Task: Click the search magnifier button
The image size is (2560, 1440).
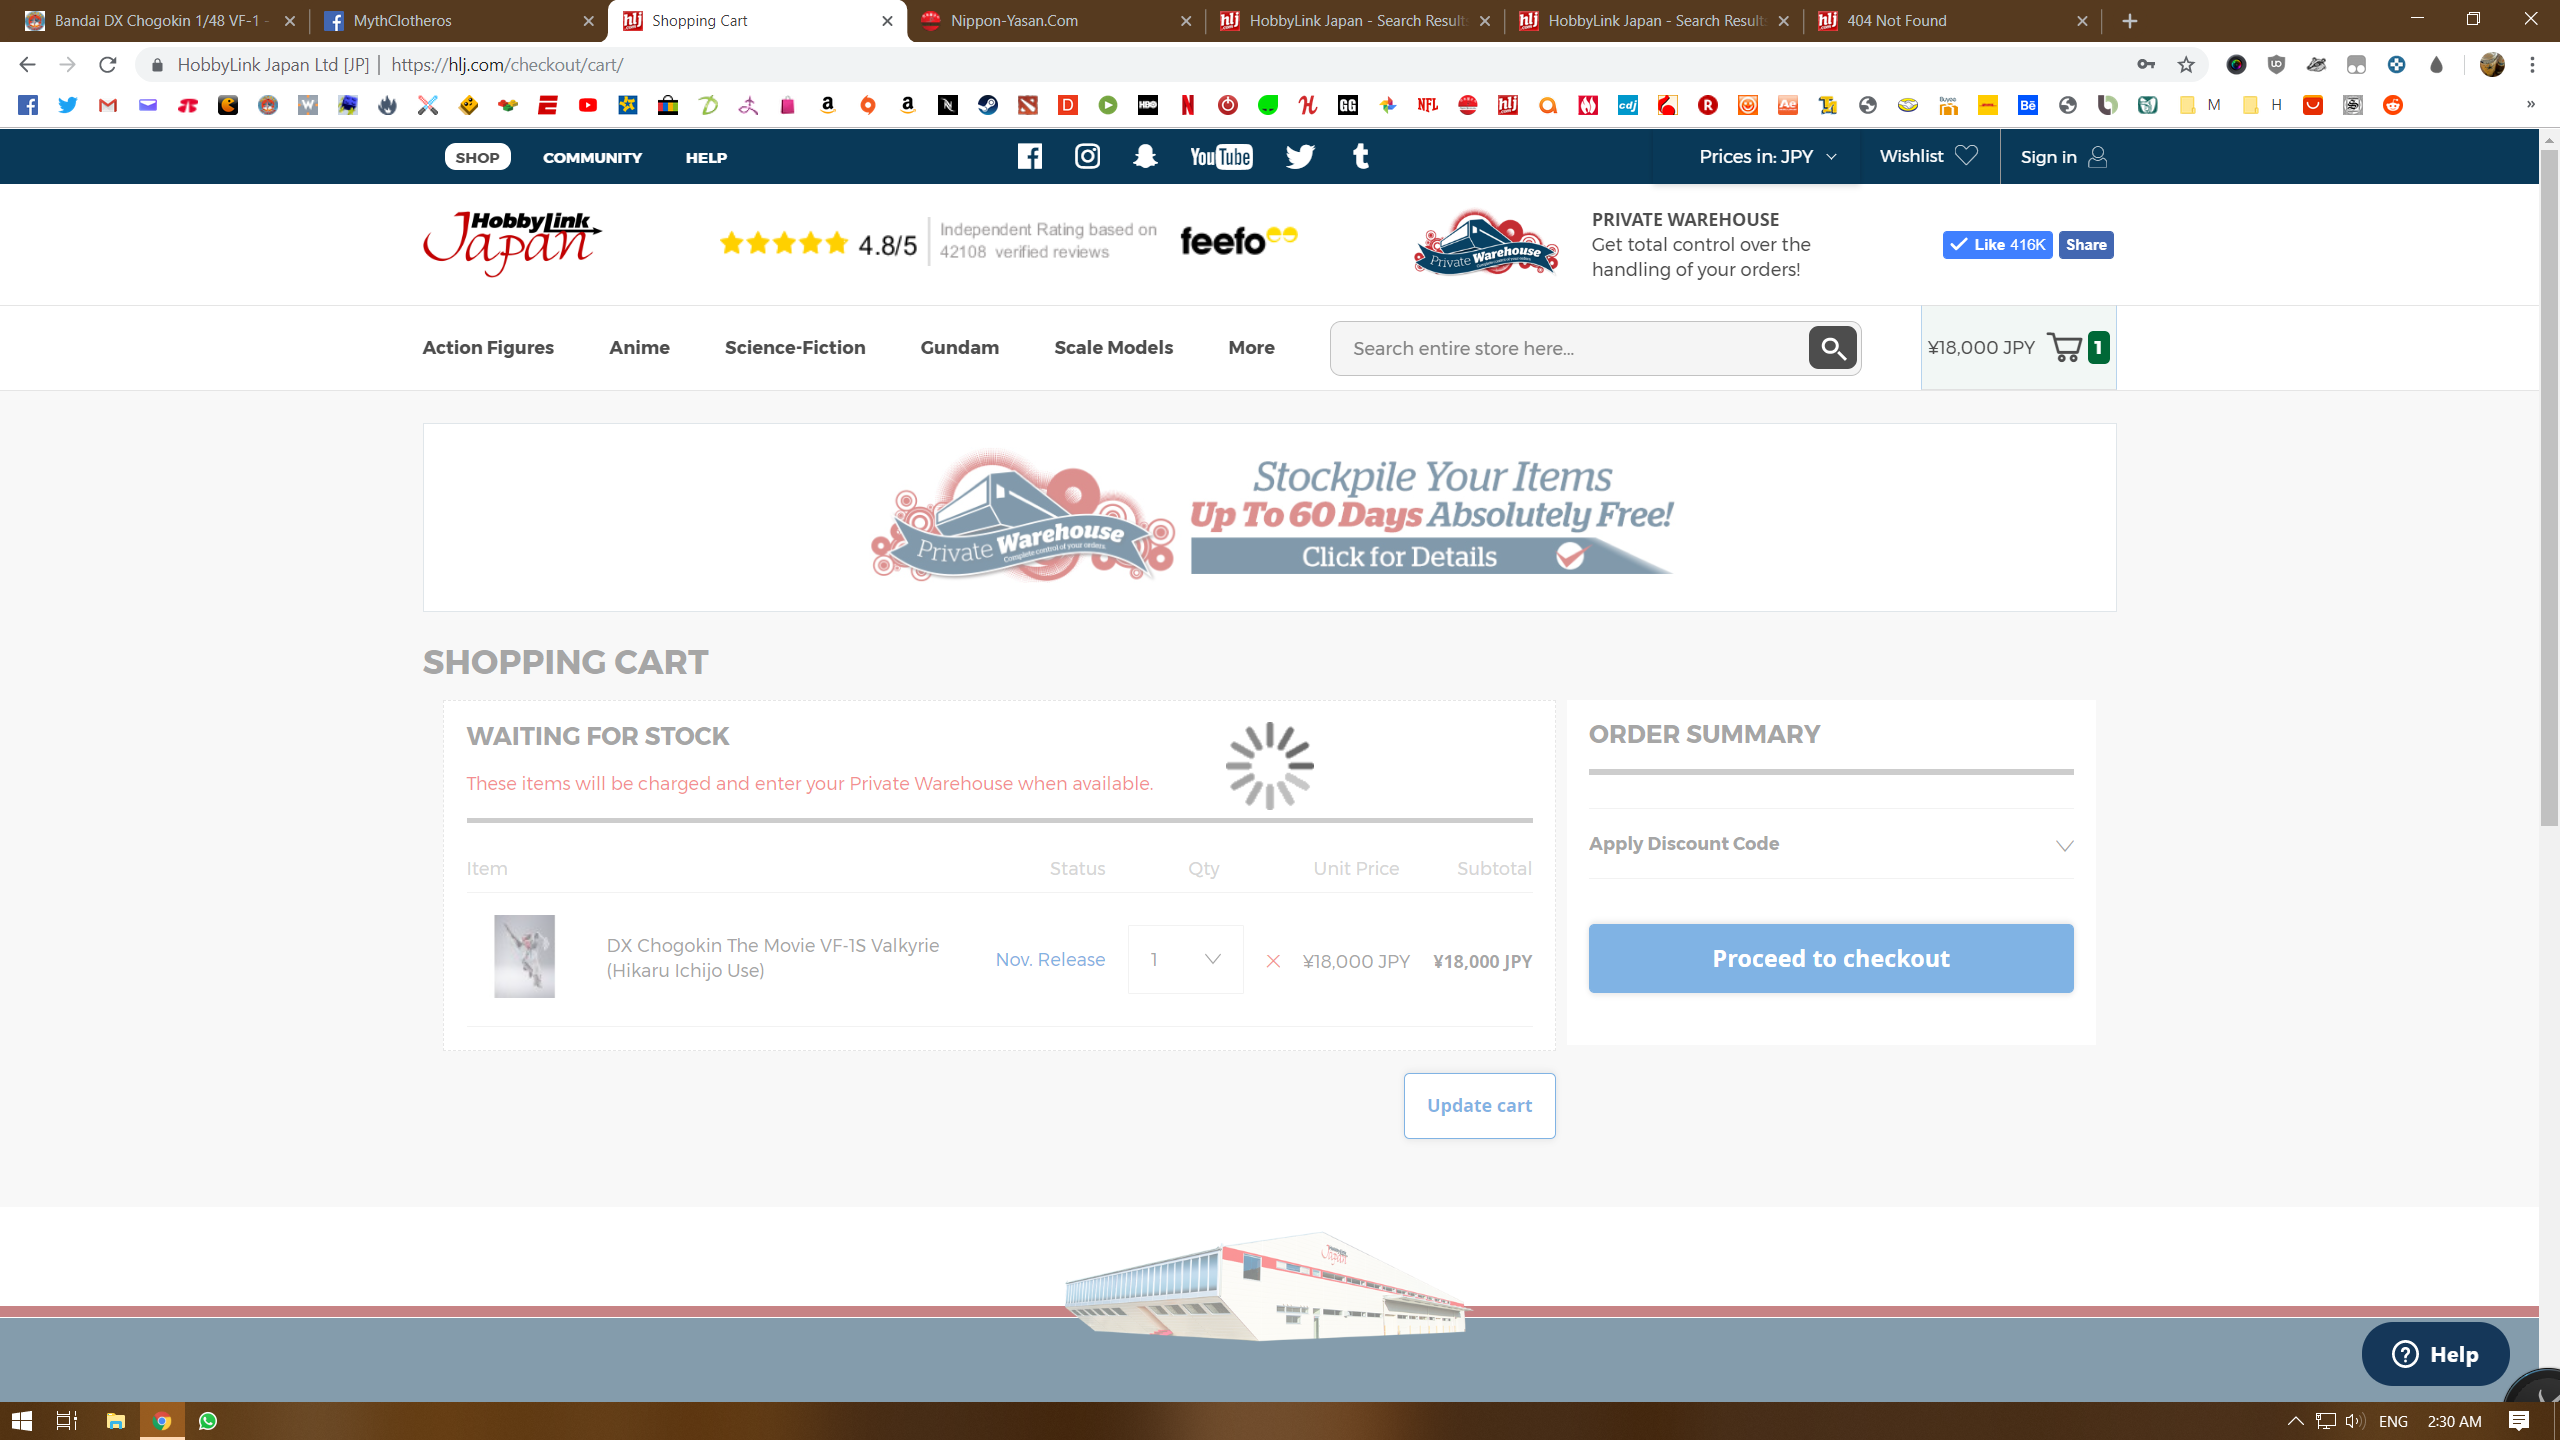Action: [x=1832, y=348]
